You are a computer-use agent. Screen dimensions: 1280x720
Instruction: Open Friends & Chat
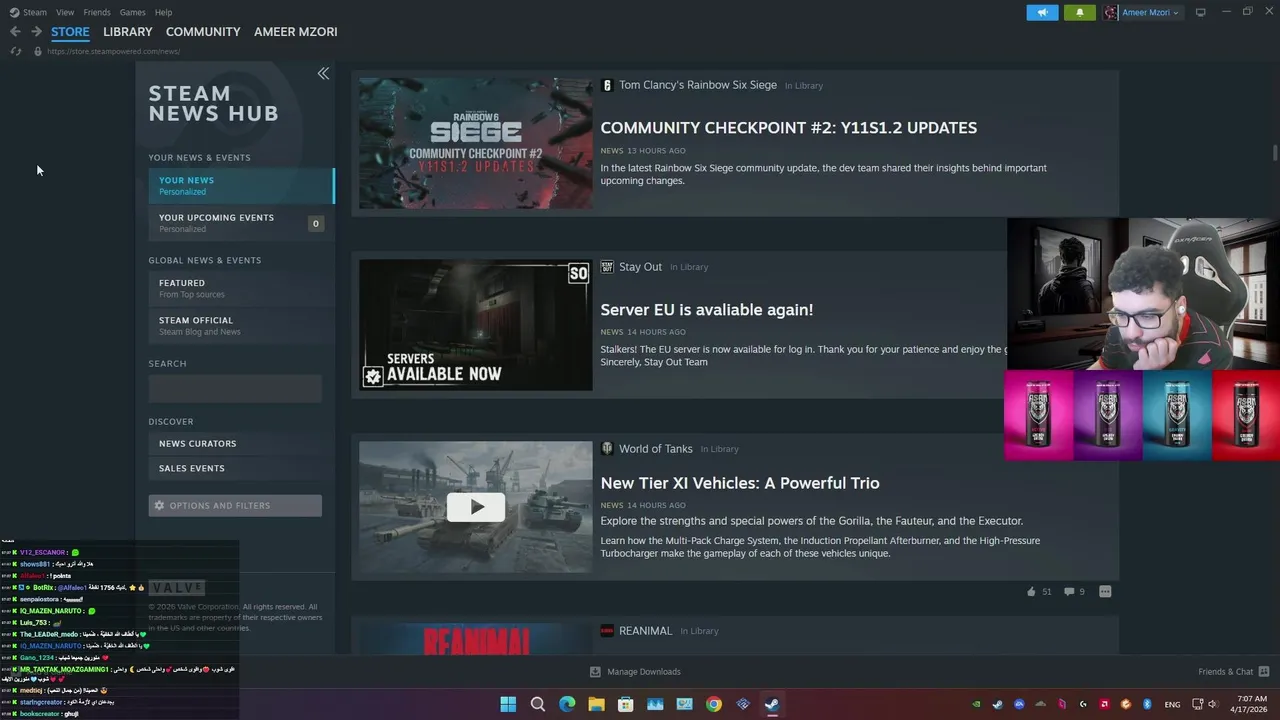1233,672
